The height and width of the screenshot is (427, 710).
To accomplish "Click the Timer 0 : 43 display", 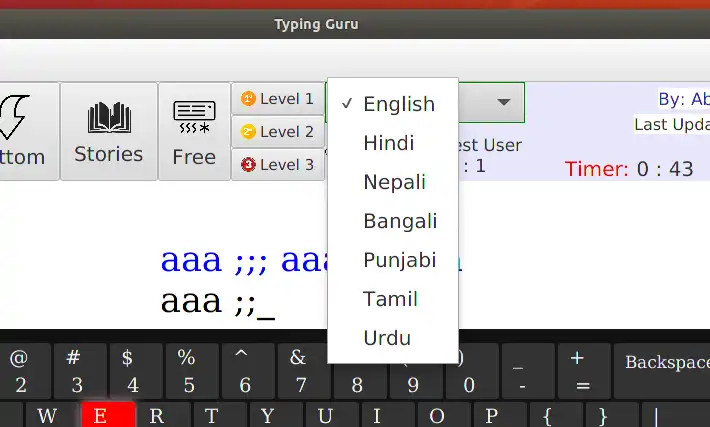I will 629,169.
